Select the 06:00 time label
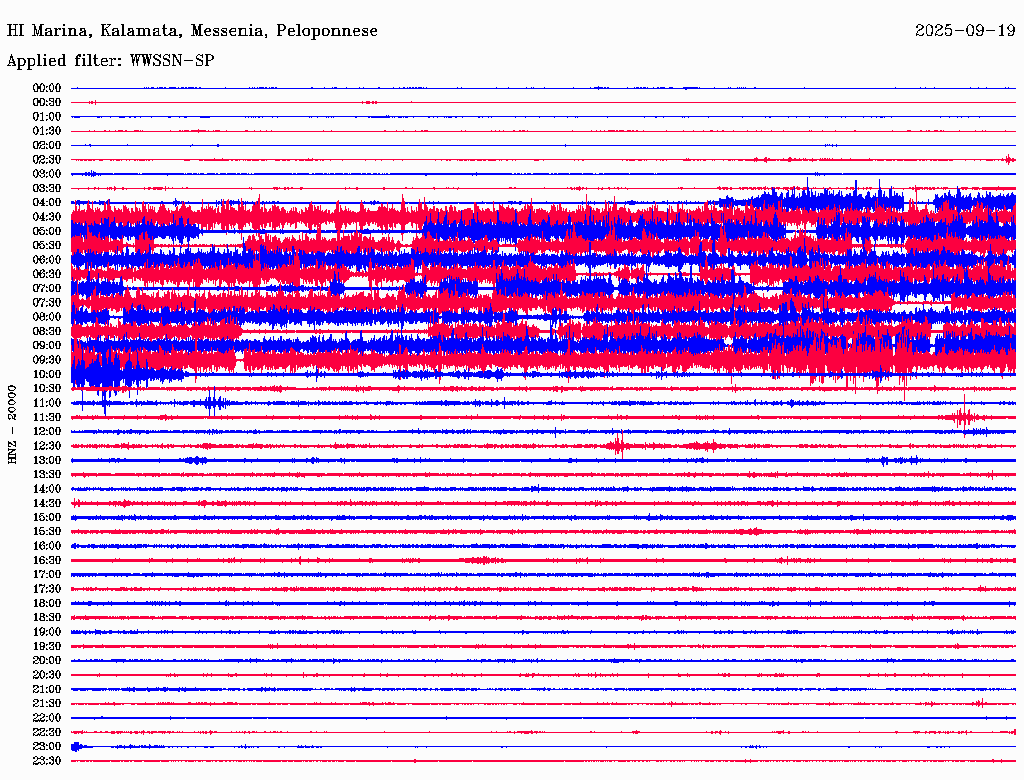This screenshot has height=780, width=1024. pos(47,260)
